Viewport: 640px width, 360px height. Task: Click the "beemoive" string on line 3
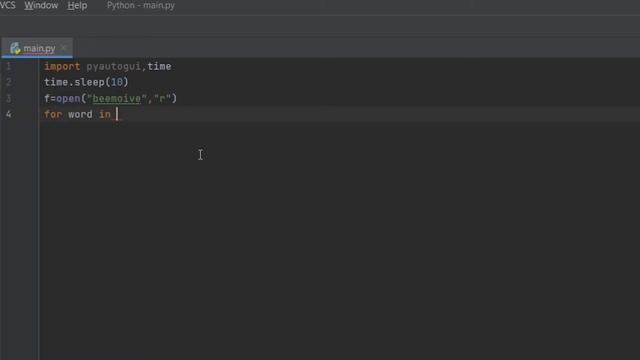click(117, 98)
